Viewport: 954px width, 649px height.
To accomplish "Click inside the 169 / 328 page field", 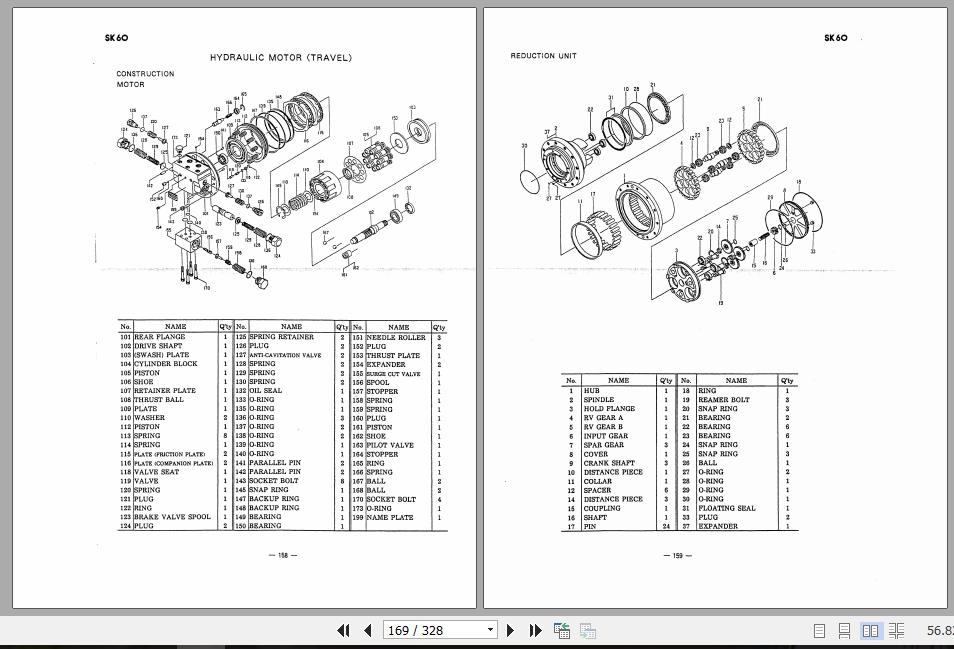I will (430, 630).
